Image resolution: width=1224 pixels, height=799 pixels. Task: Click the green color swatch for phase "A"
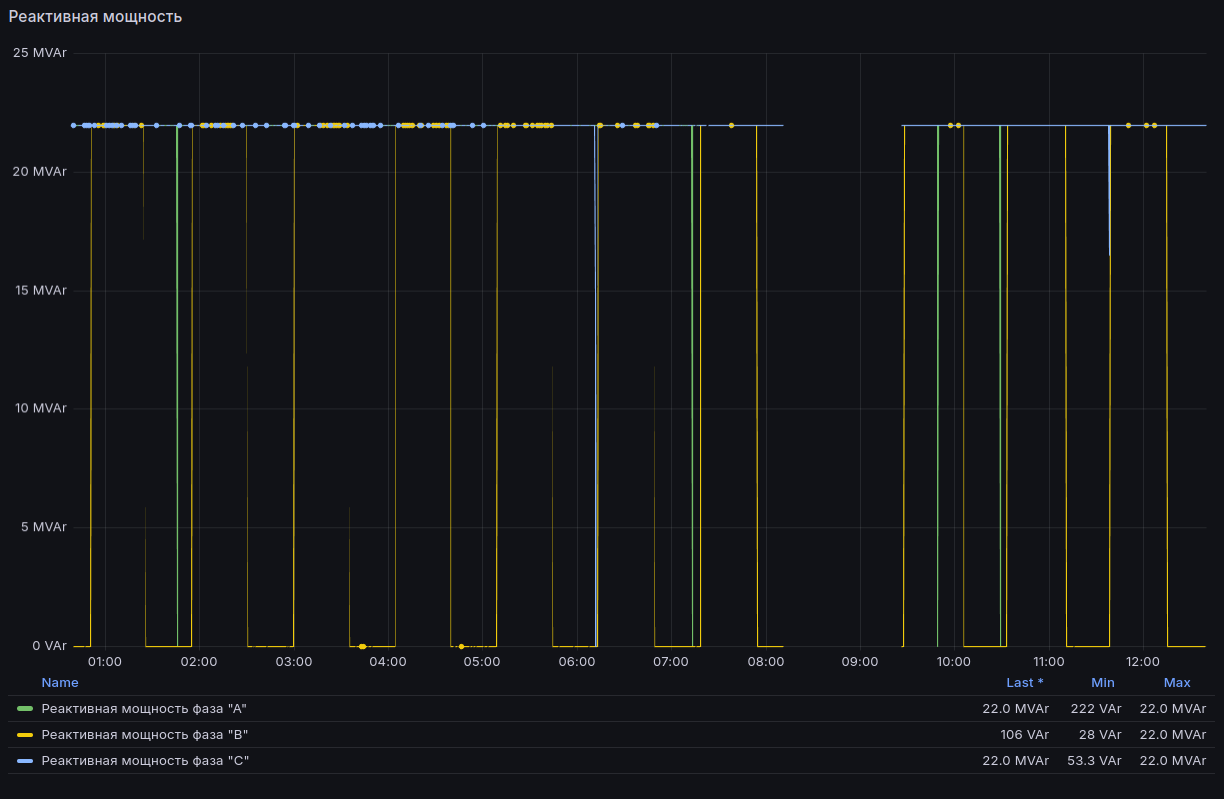pyautogui.click(x=25, y=709)
